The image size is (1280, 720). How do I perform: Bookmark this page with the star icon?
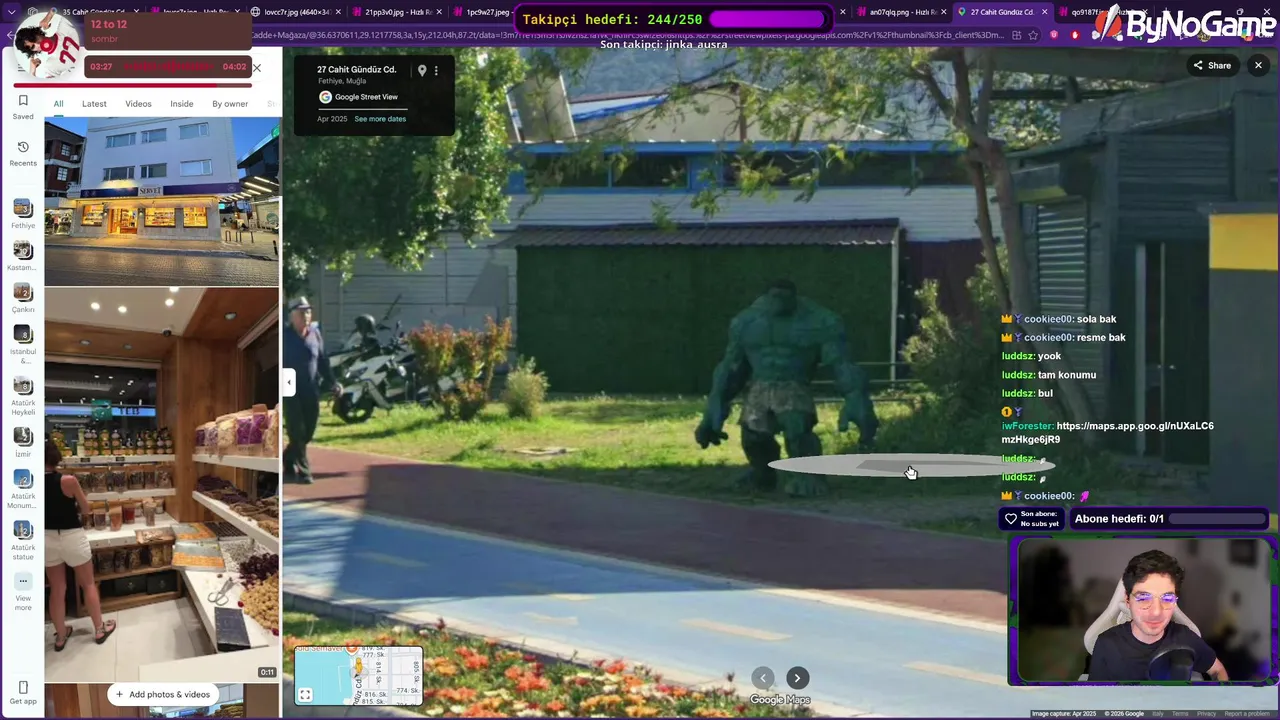pyautogui.click(x=1035, y=35)
